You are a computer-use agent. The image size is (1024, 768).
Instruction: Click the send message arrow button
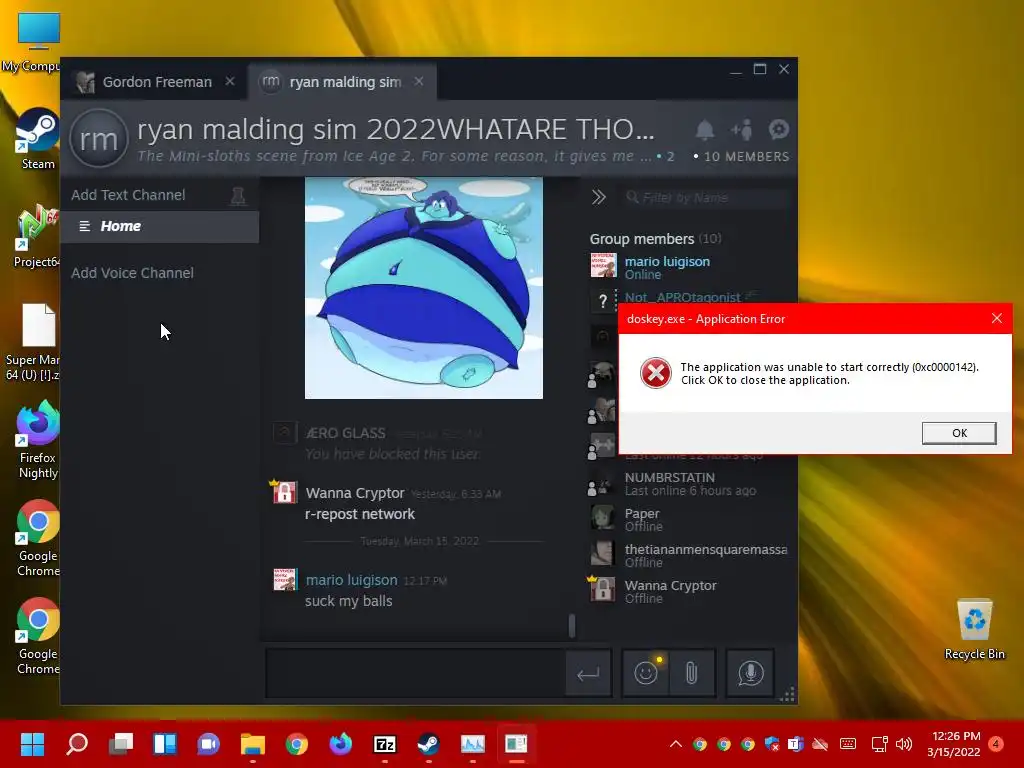pyautogui.click(x=588, y=673)
